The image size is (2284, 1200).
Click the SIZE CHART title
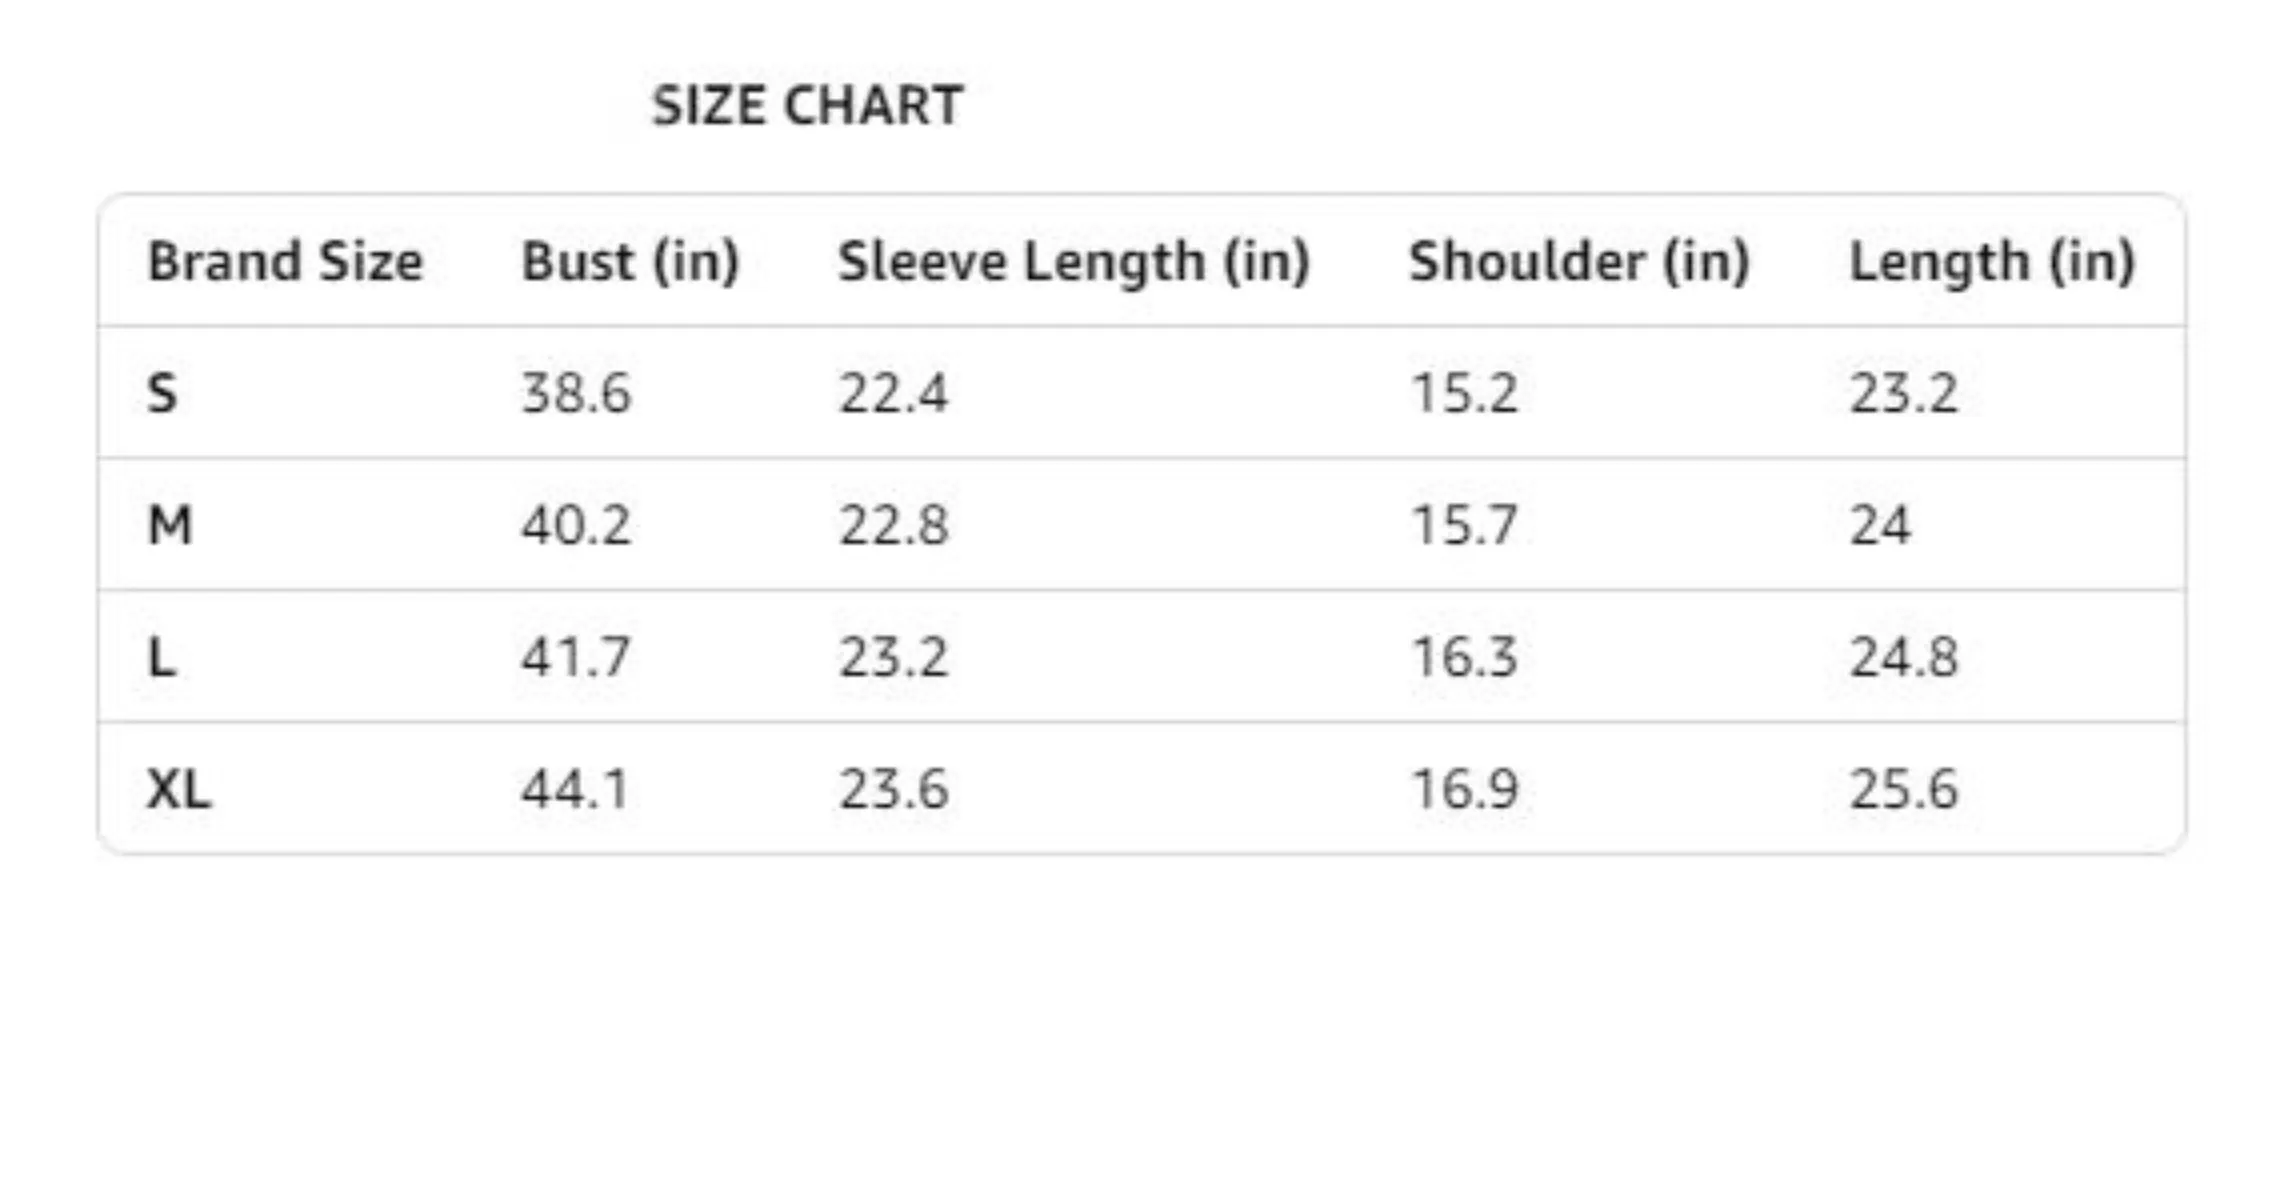[807, 105]
